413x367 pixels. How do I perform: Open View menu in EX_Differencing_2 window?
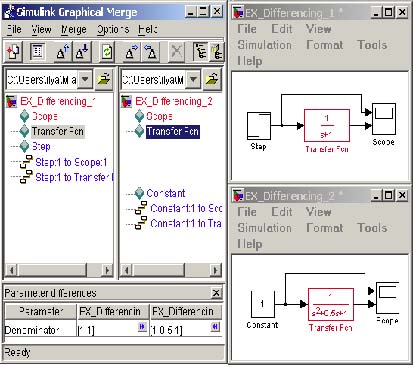click(319, 212)
